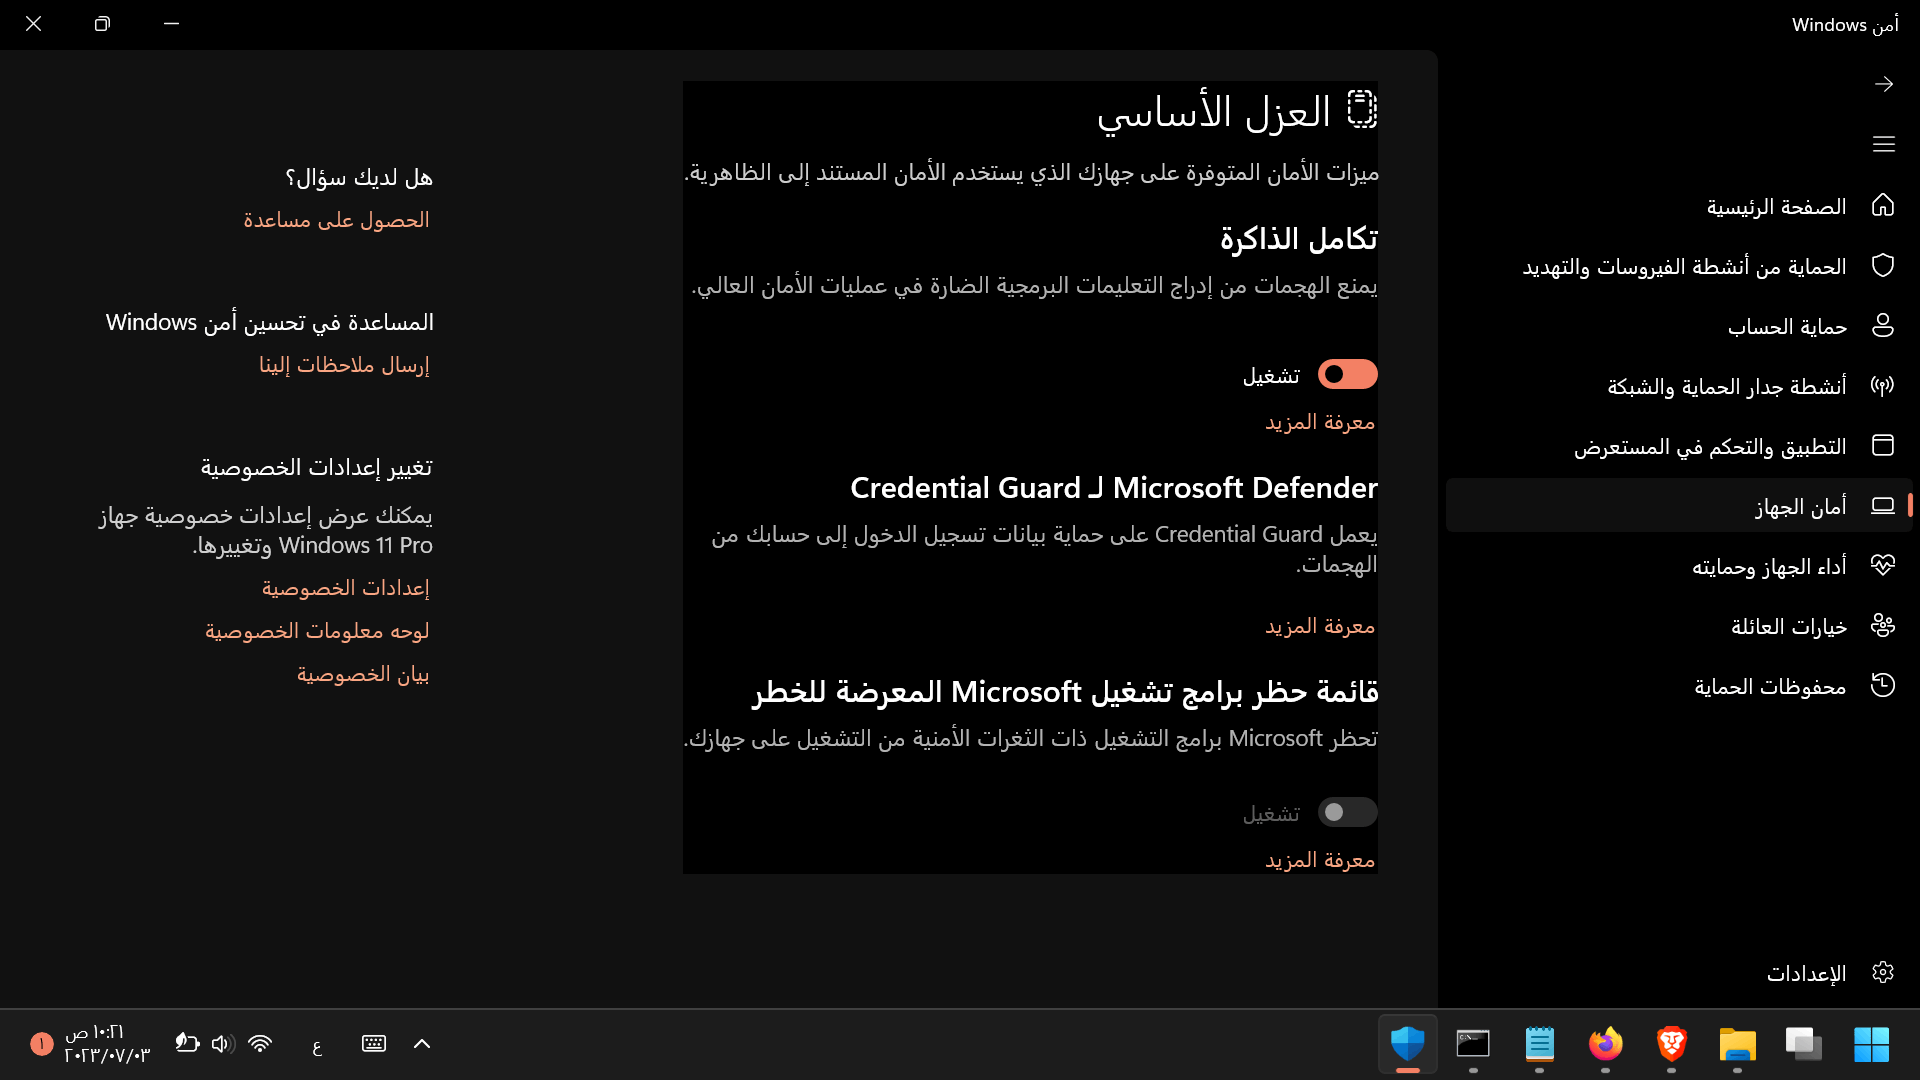Open Firewall & network protection antenna icon
The height and width of the screenshot is (1080, 1920).
(x=1883, y=386)
